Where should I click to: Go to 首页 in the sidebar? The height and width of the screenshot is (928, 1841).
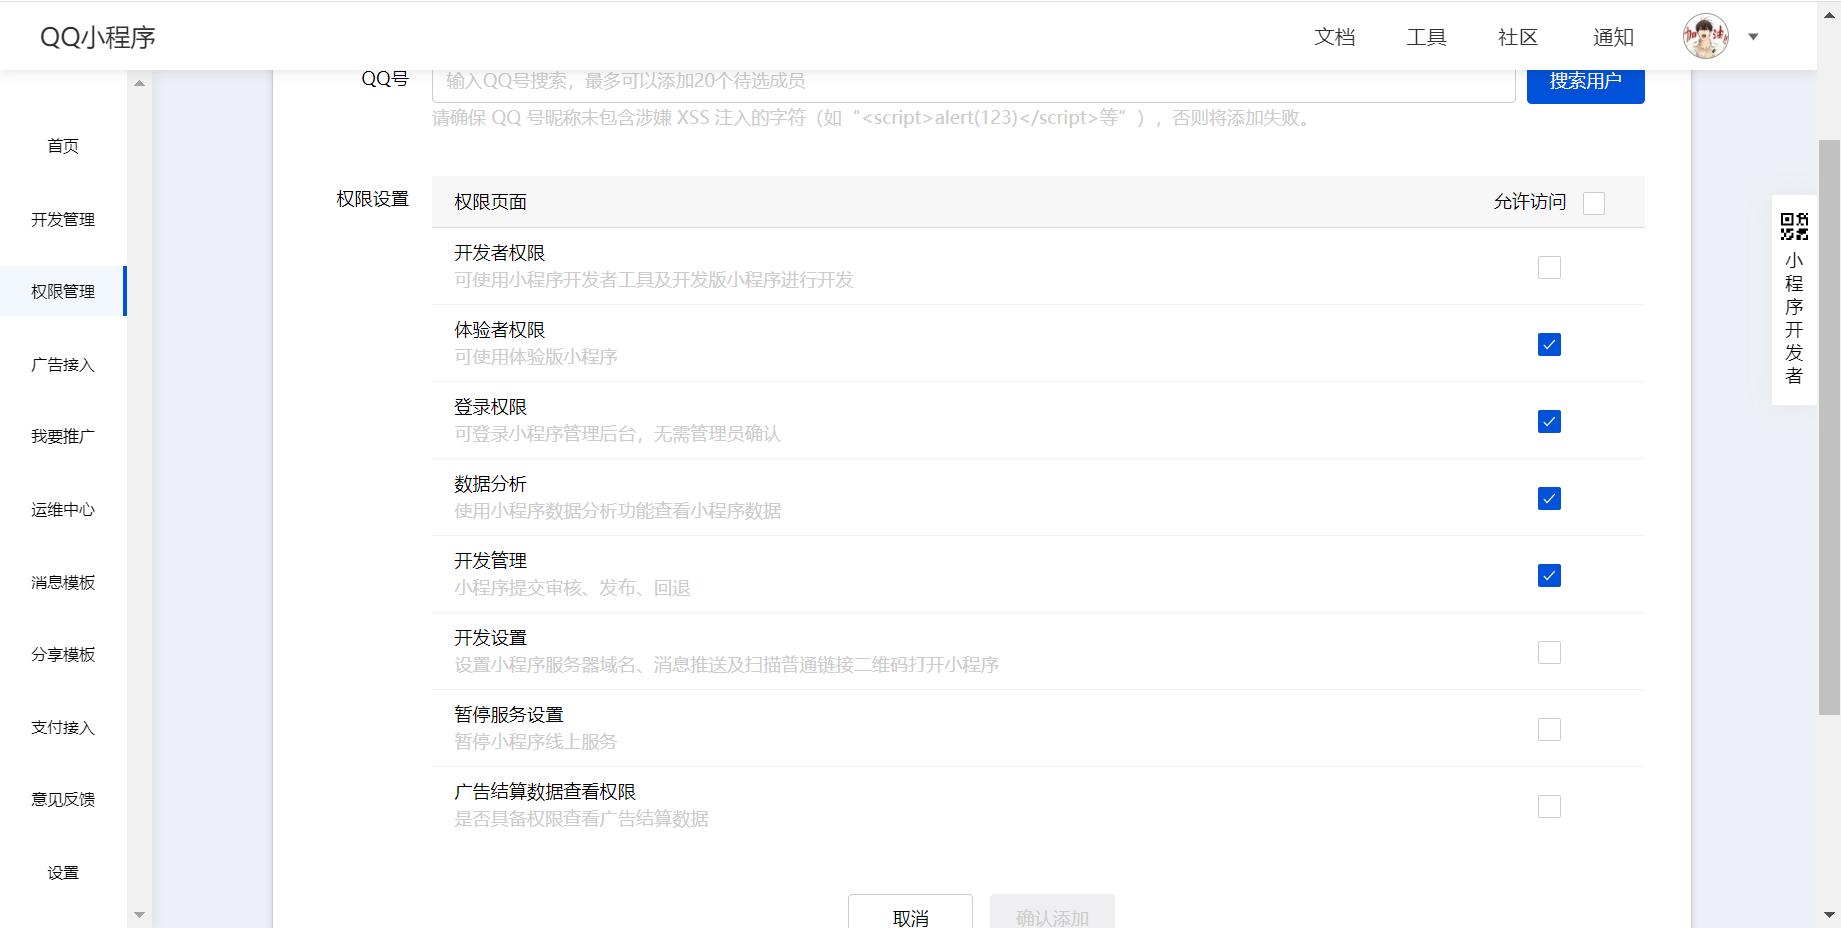[63, 146]
